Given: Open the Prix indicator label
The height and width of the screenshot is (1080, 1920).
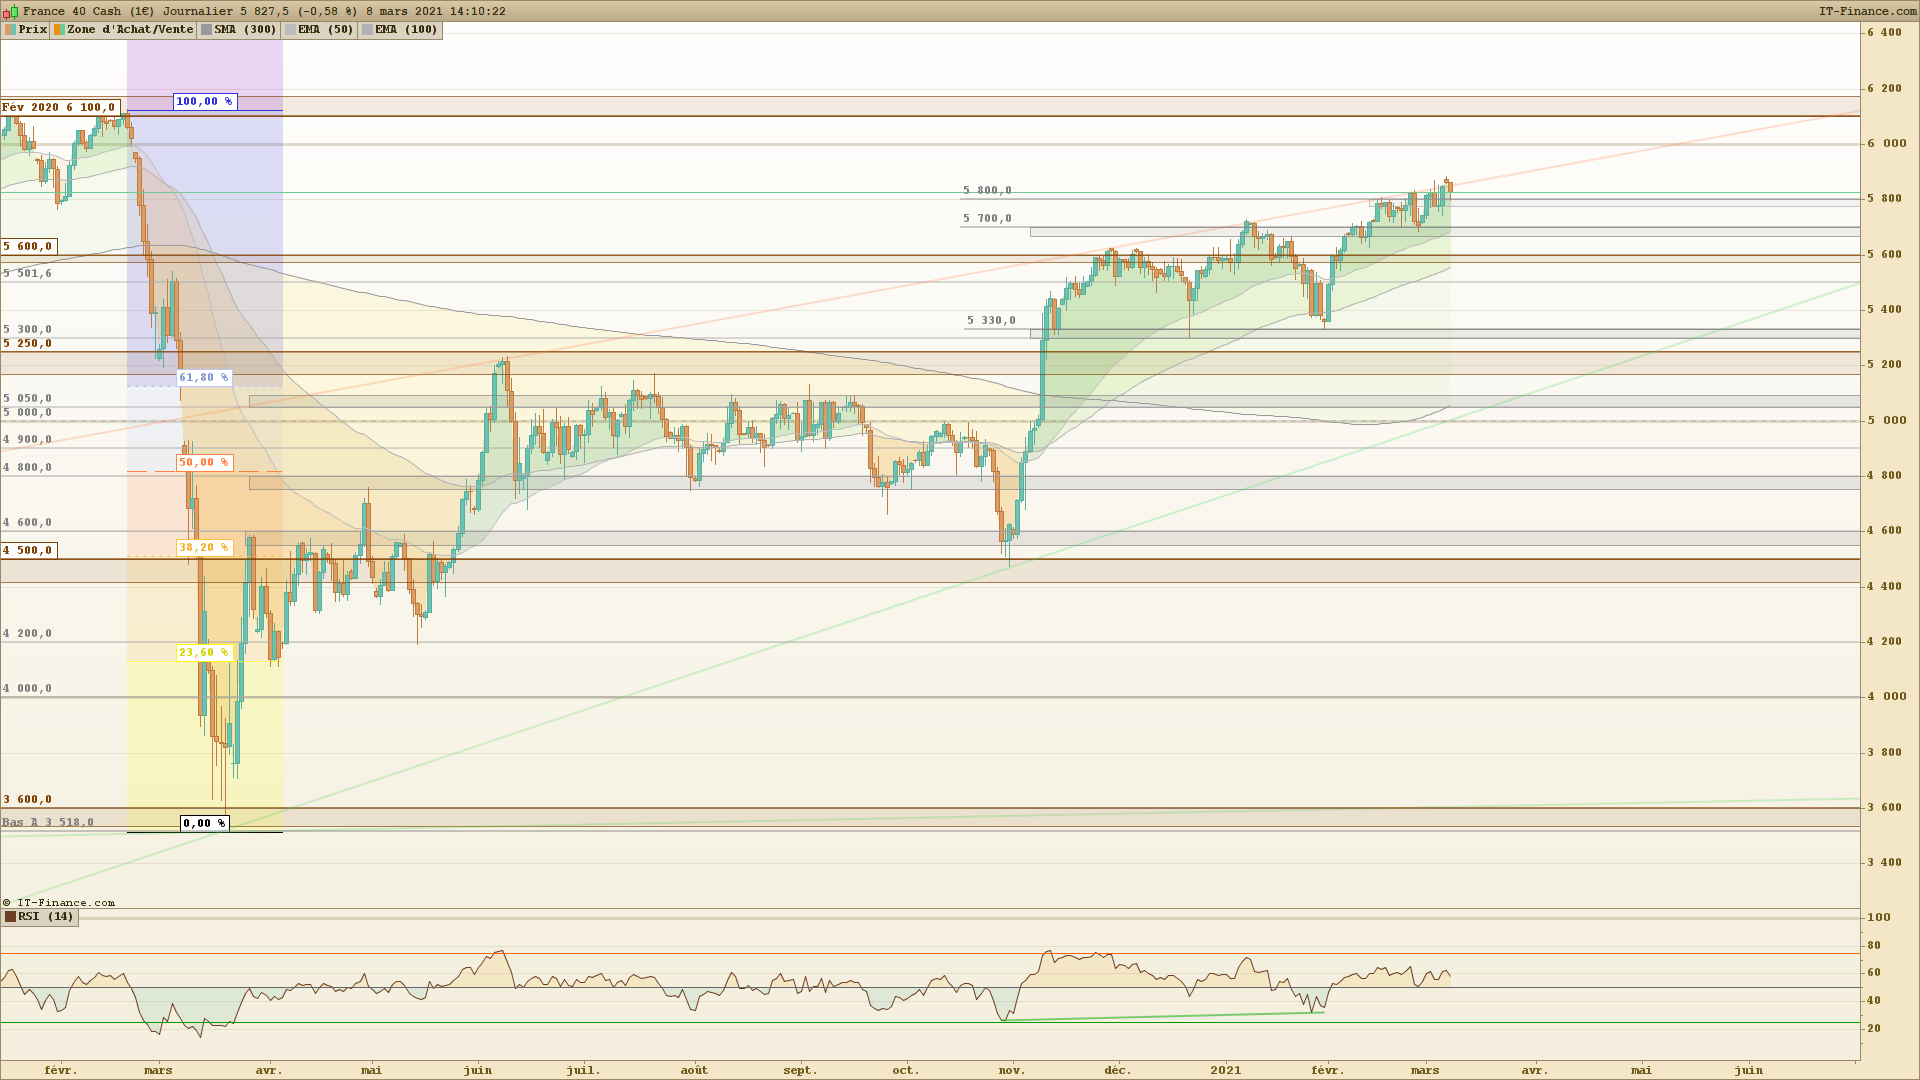Looking at the screenshot, I should (33, 30).
